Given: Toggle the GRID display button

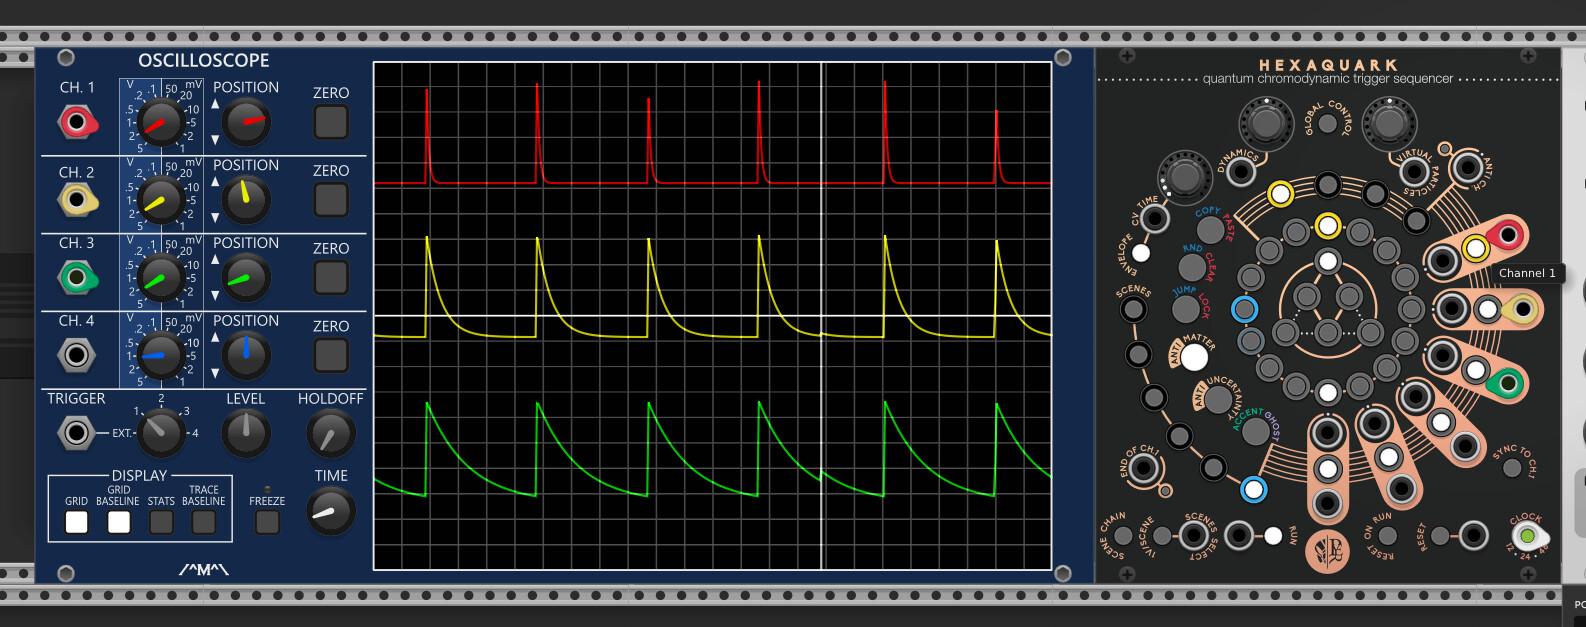Looking at the screenshot, I should pos(76,522).
